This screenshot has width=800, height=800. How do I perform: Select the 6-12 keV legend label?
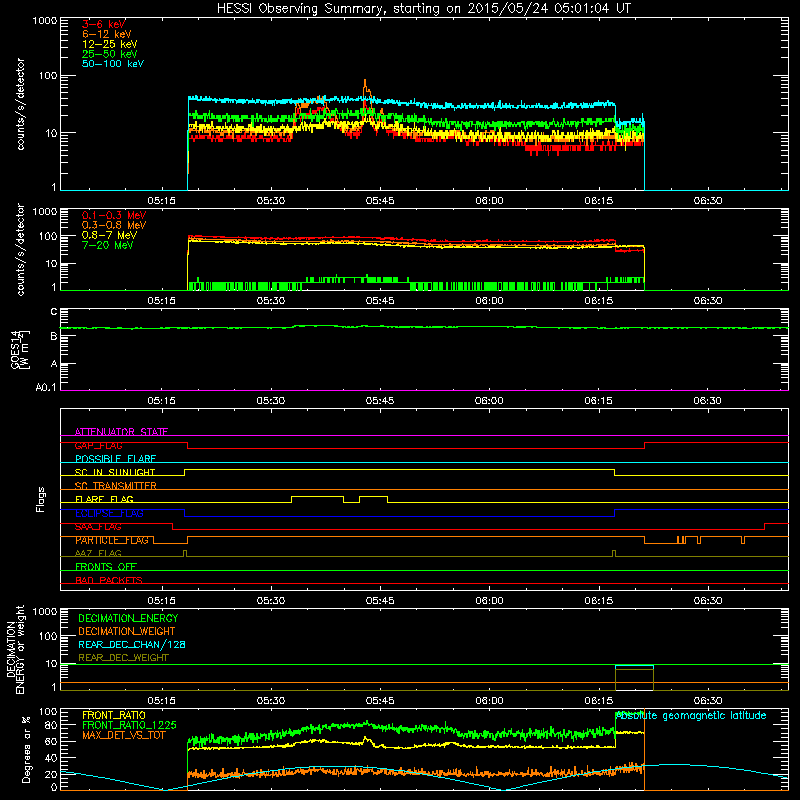(x=107, y=34)
